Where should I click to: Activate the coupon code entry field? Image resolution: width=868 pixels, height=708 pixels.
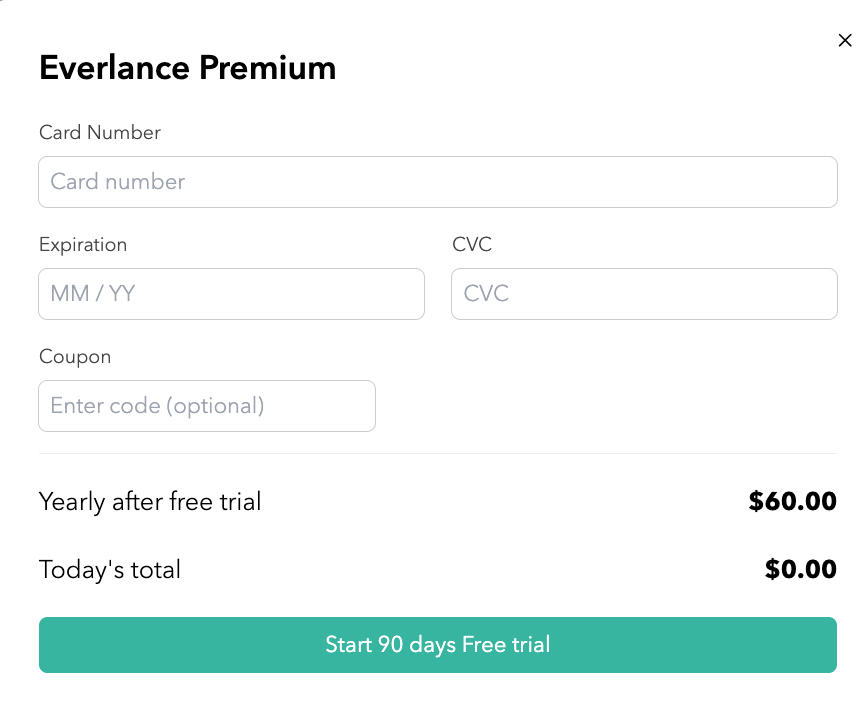pyautogui.click(x=207, y=406)
